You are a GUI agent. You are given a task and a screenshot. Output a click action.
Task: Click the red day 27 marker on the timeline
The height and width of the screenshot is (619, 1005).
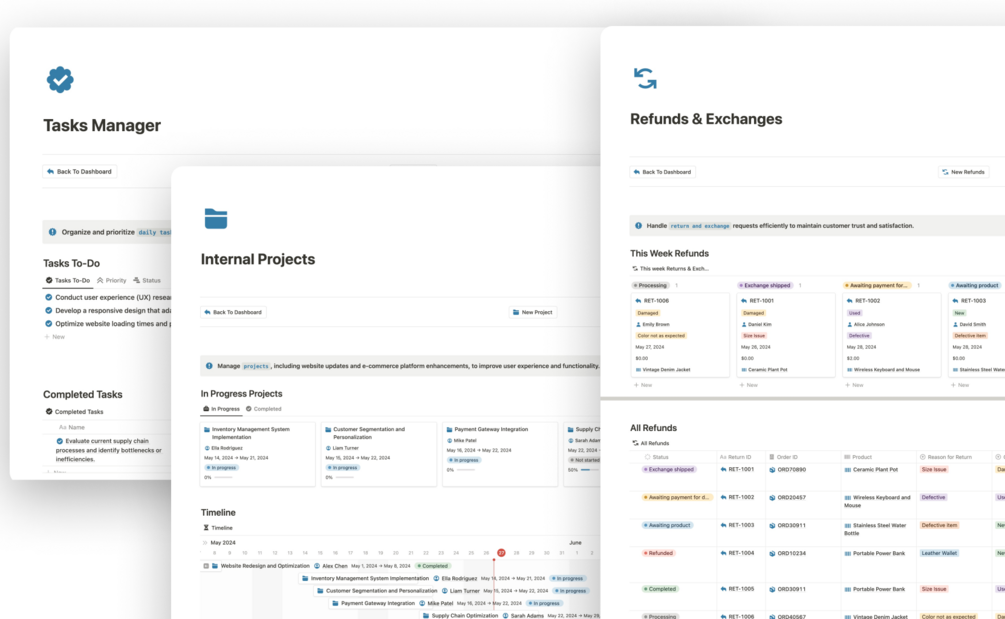501,552
